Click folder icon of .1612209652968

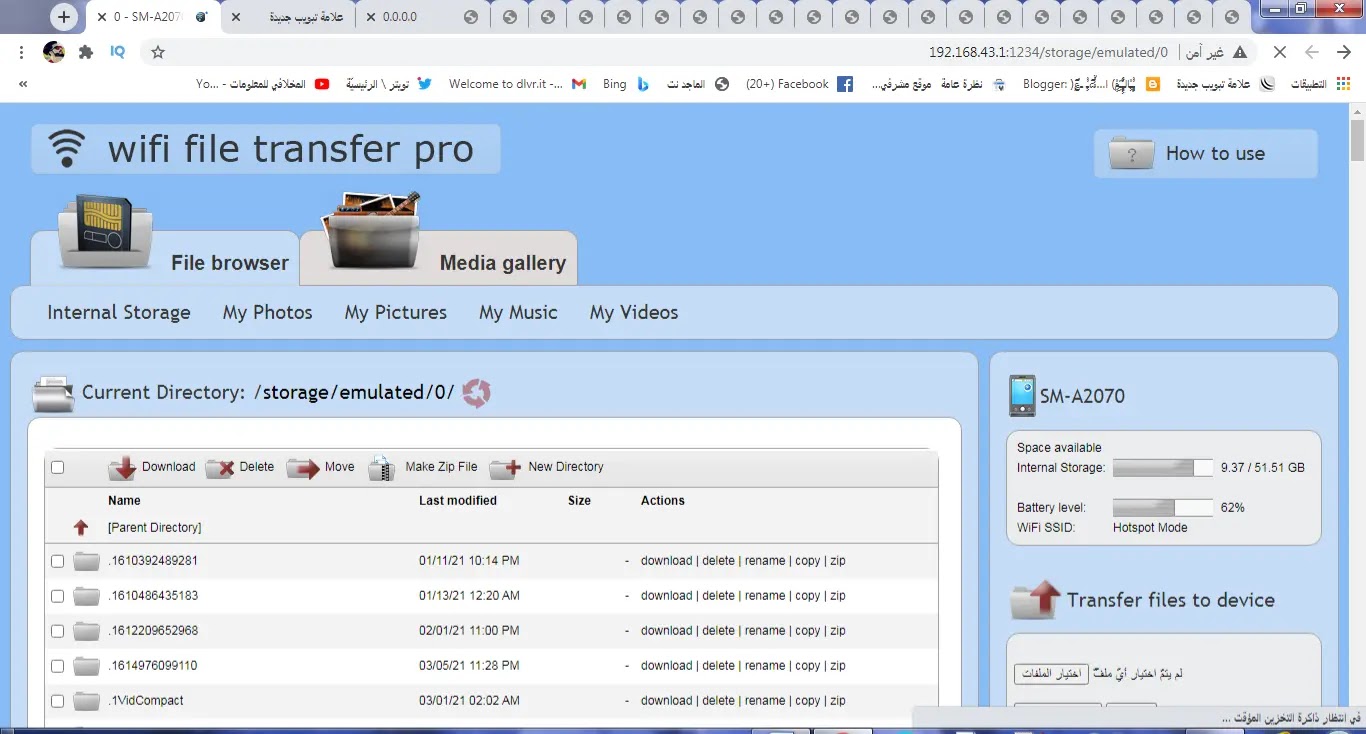click(87, 631)
